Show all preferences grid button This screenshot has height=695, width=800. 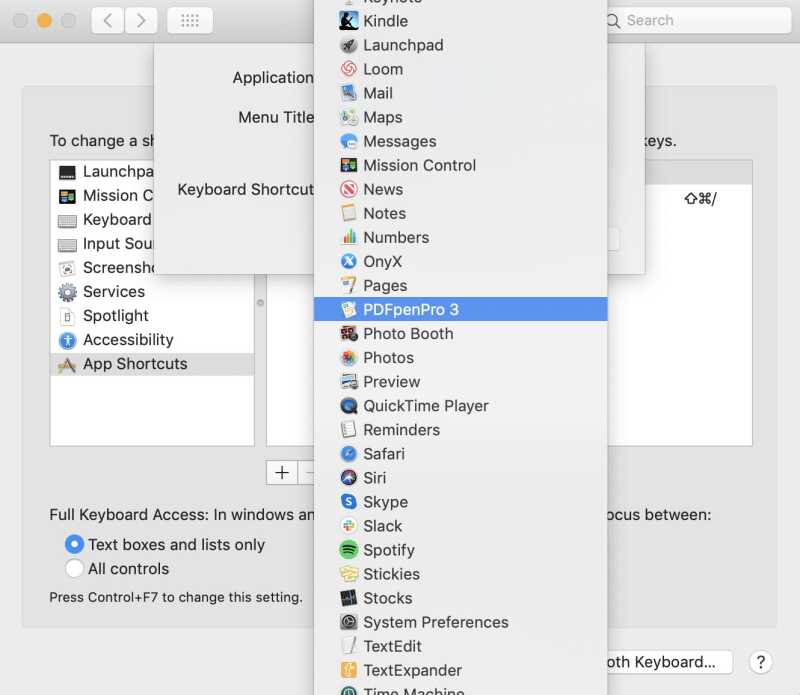(x=189, y=20)
